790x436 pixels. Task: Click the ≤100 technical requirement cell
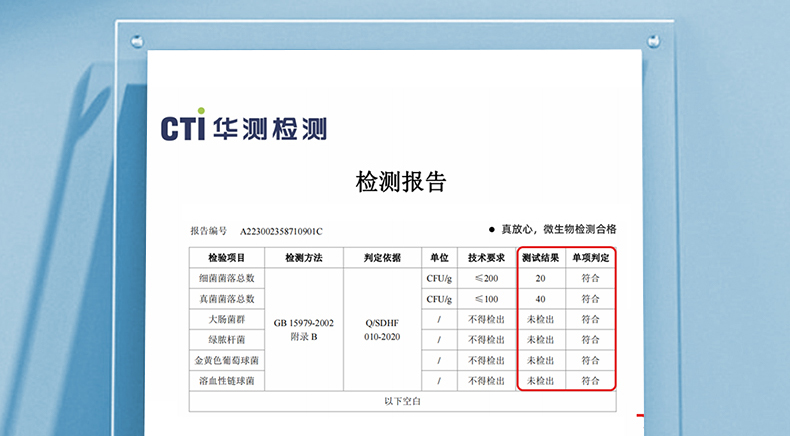486,298
